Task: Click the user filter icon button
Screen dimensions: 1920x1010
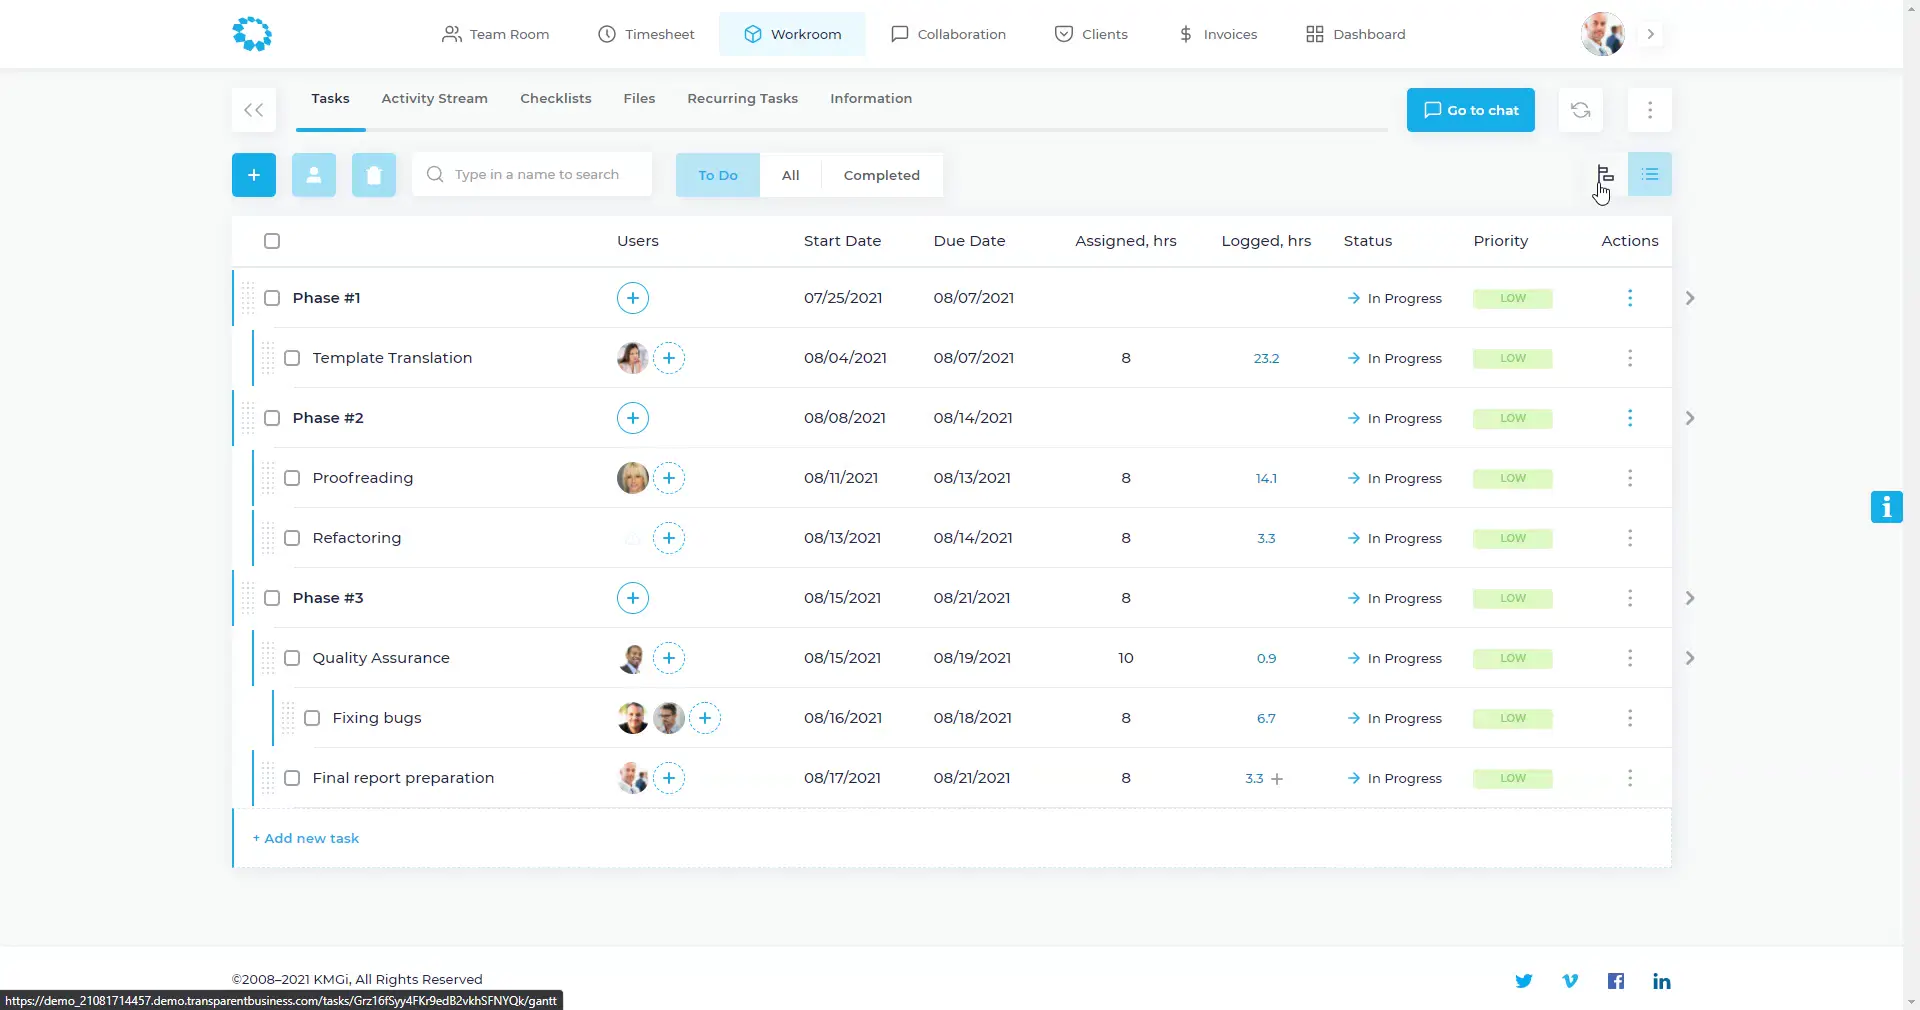Action: (314, 175)
